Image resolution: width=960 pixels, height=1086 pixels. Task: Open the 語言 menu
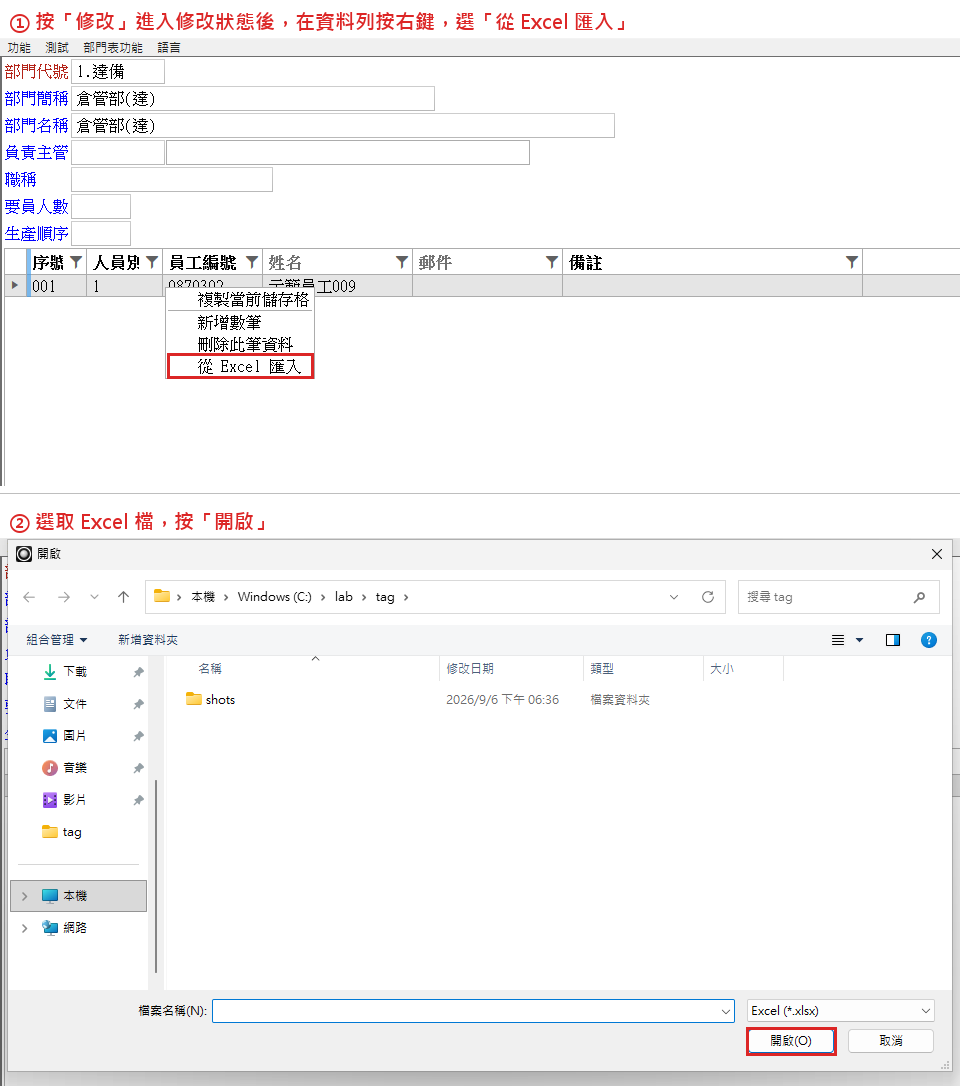coord(168,48)
